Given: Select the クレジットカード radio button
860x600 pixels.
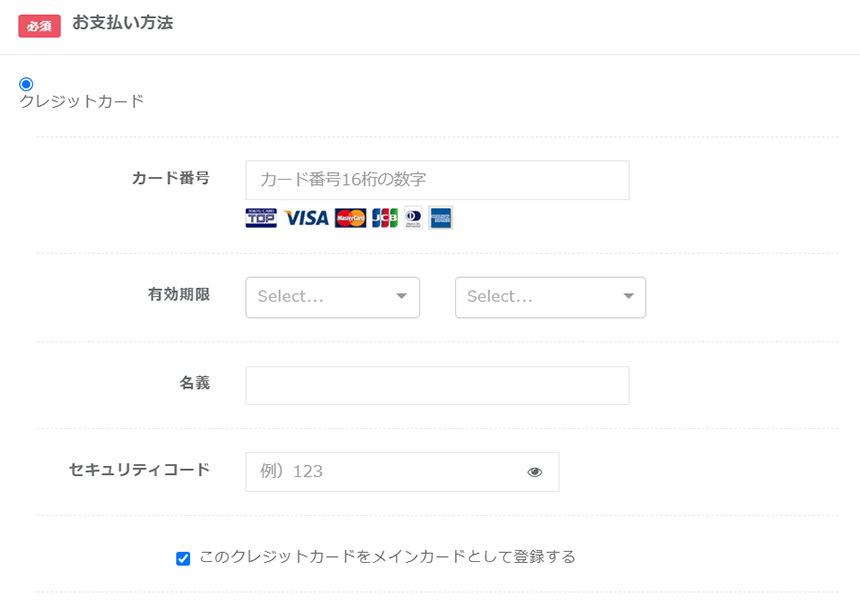Looking at the screenshot, I should tap(26, 84).
